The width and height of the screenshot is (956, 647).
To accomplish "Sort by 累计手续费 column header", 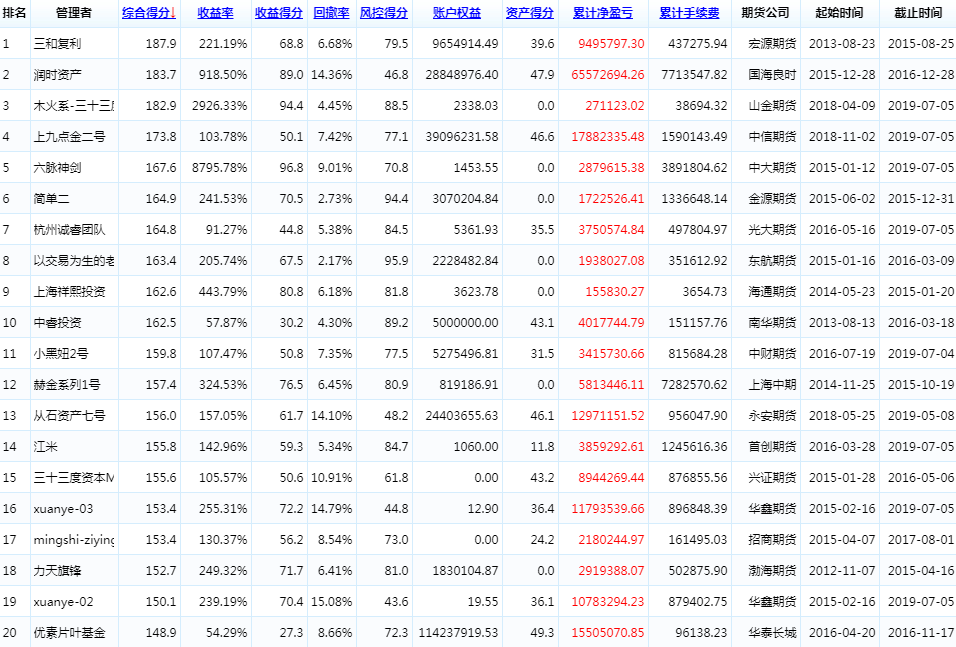I will (689, 13).
